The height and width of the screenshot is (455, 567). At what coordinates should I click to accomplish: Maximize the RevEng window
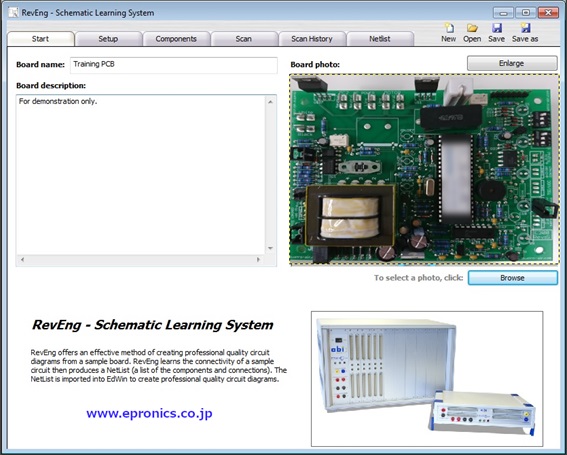pos(526,13)
